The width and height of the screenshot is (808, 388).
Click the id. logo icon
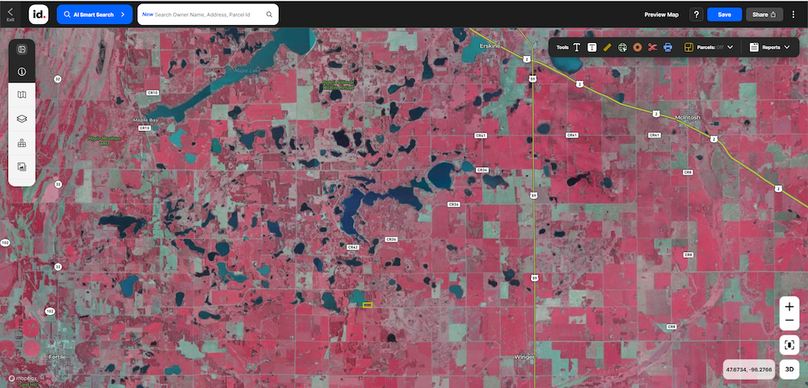pyautogui.click(x=39, y=14)
